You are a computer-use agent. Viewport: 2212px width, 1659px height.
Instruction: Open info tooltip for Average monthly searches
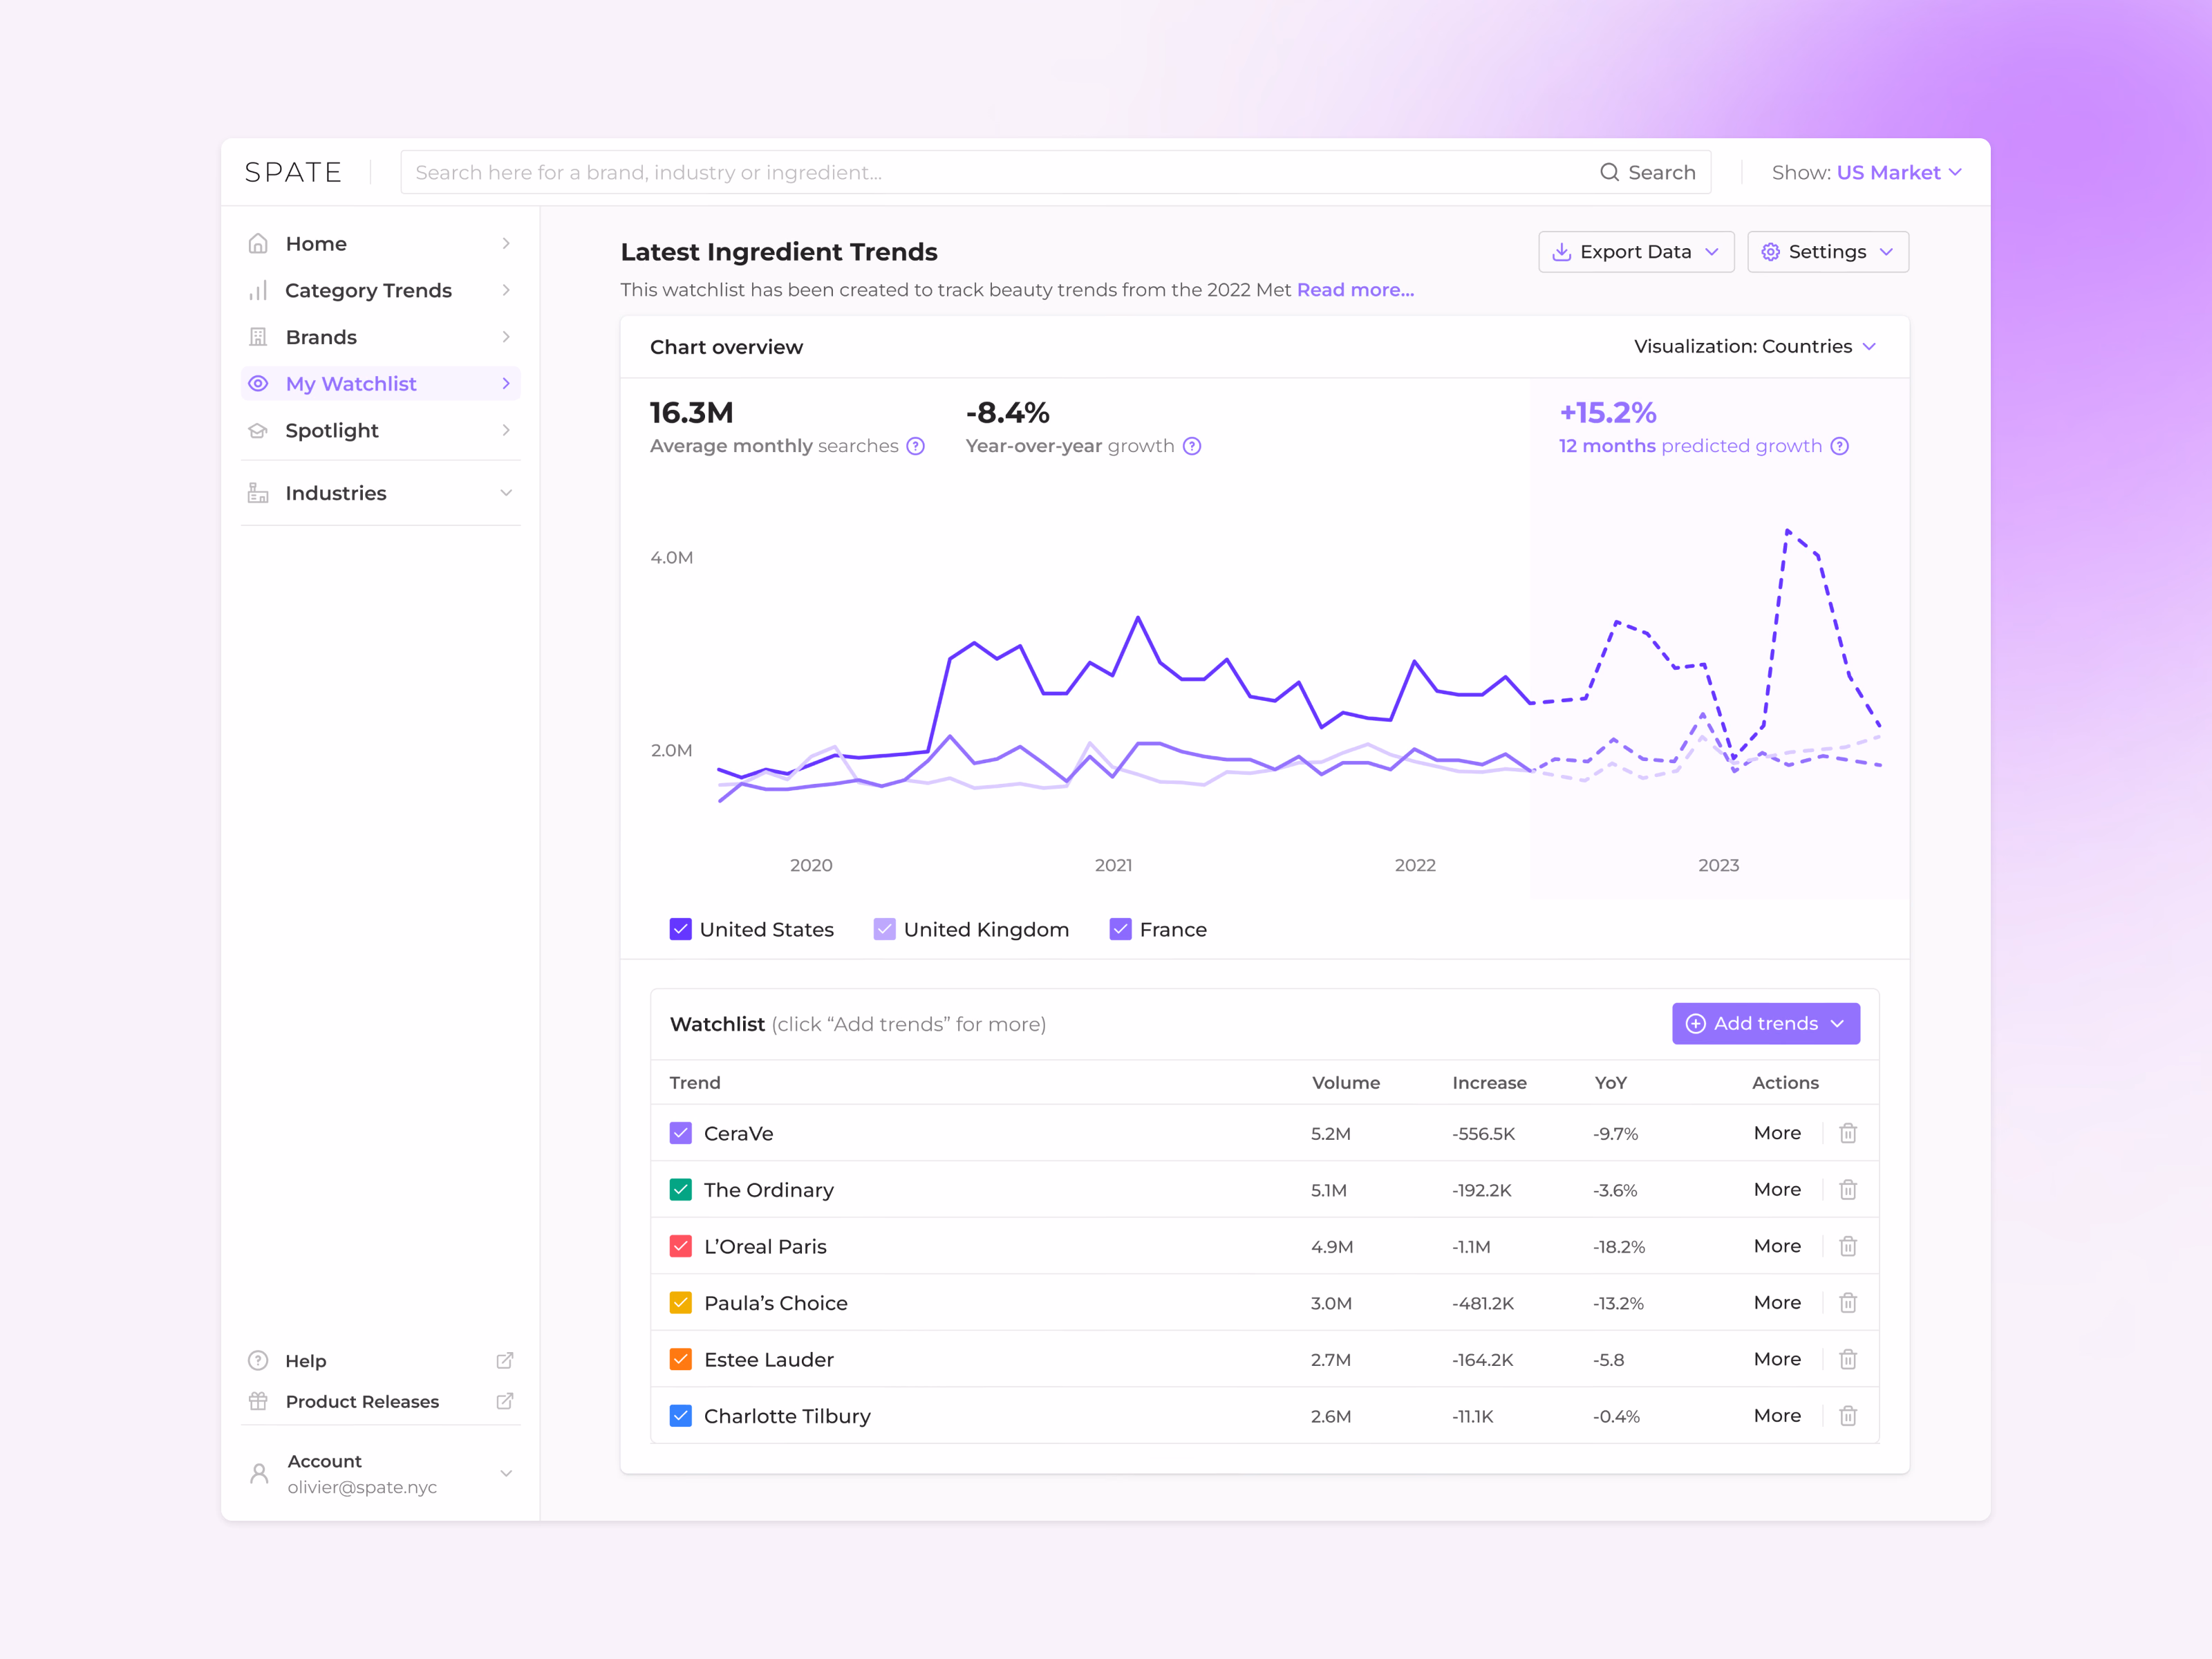915,446
